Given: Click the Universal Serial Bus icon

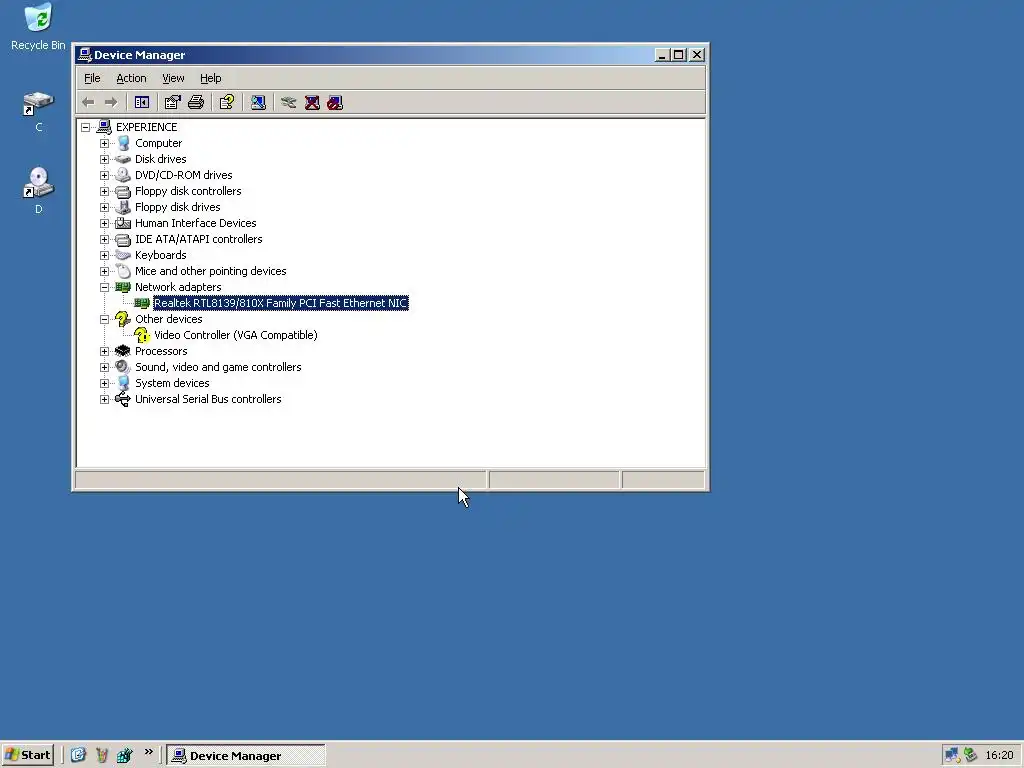Looking at the screenshot, I should (x=123, y=399).
